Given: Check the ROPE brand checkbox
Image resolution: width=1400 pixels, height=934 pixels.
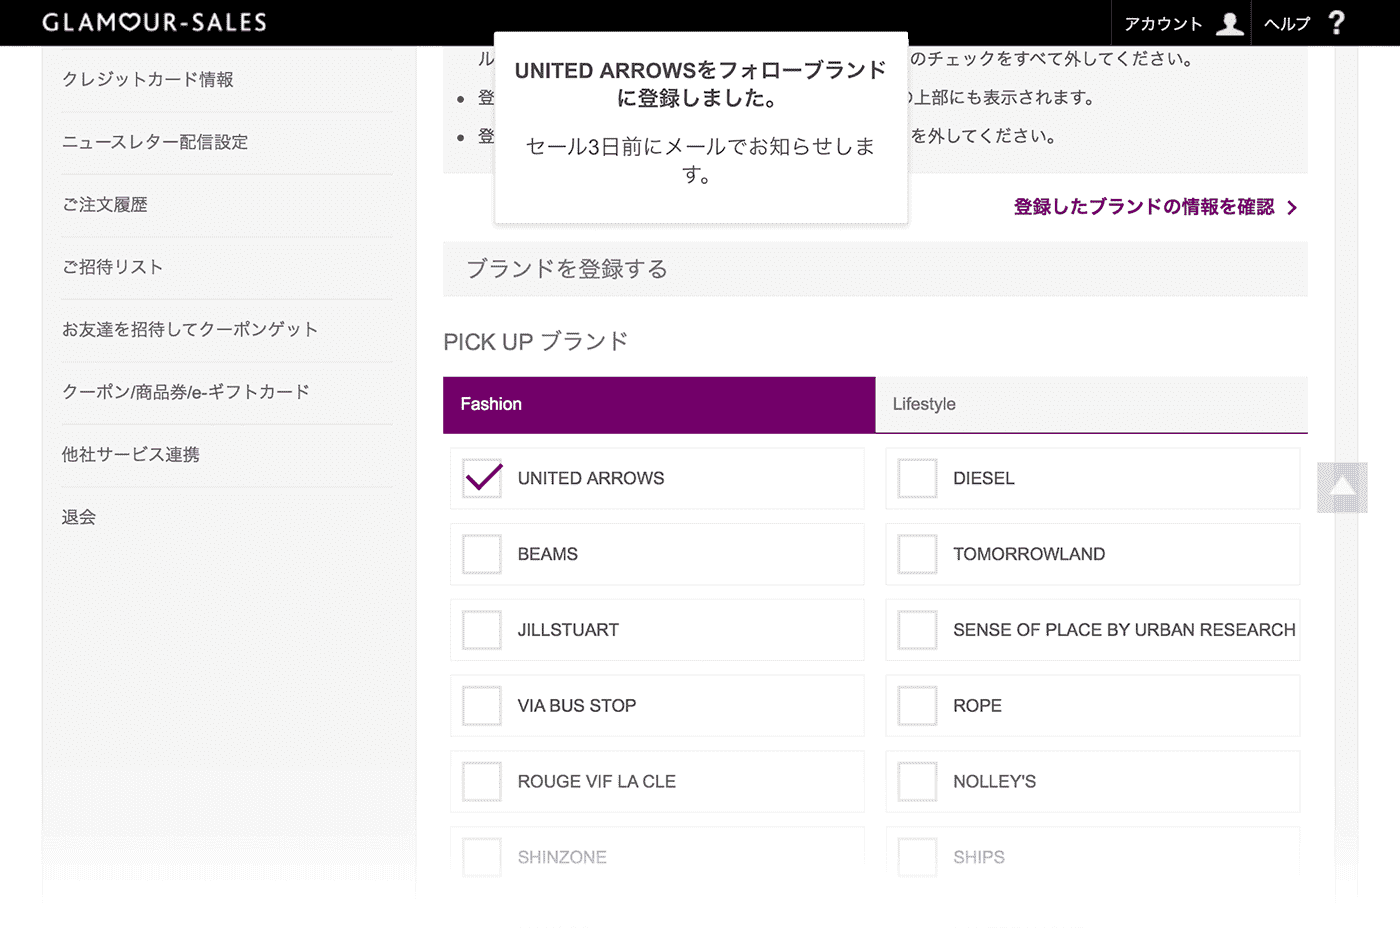Looking at the screenshot, I should pos(917,706).
